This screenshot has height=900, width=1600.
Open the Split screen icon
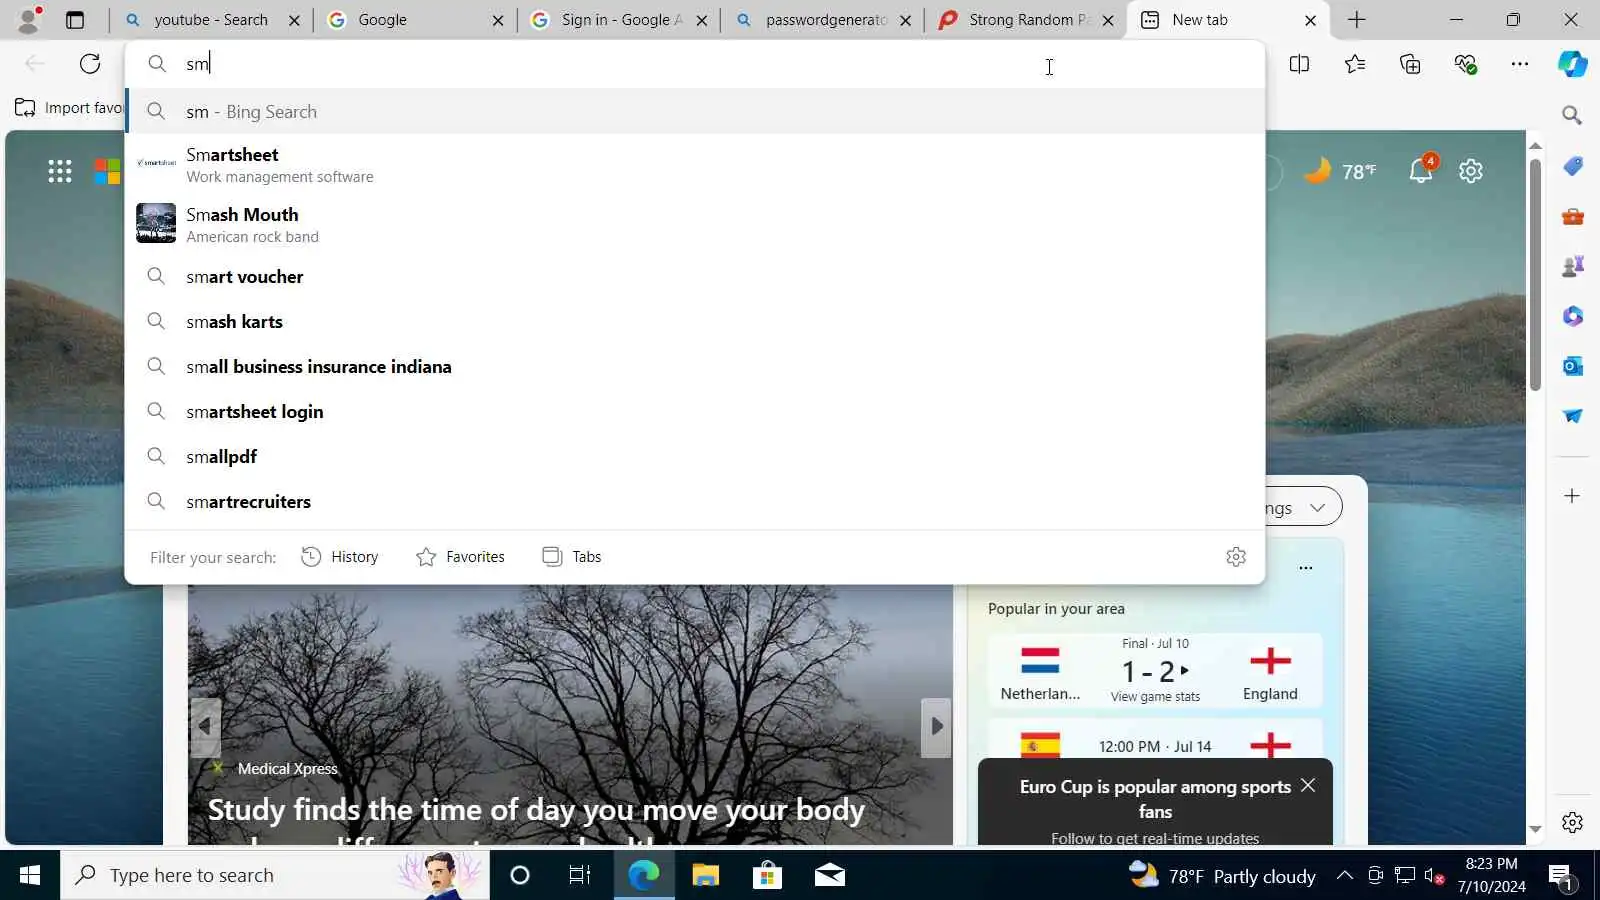click(1299, 64)
